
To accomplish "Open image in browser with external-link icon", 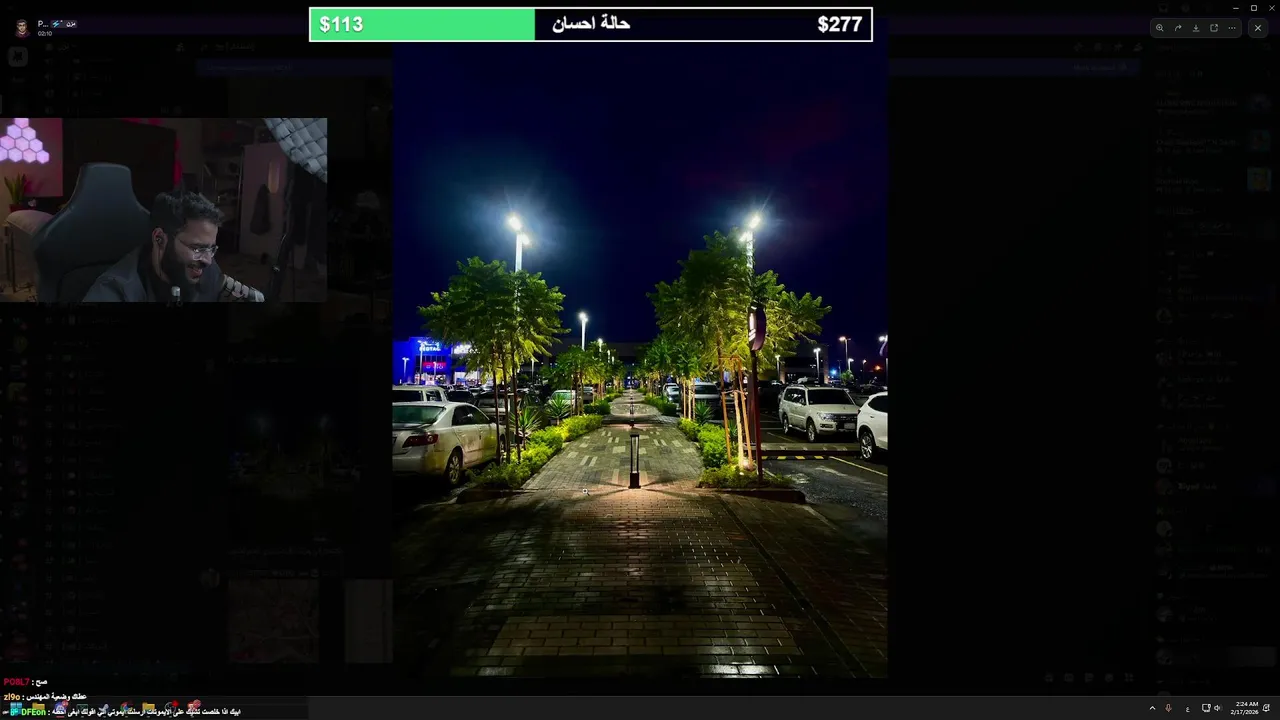I will coord(1214,28).
